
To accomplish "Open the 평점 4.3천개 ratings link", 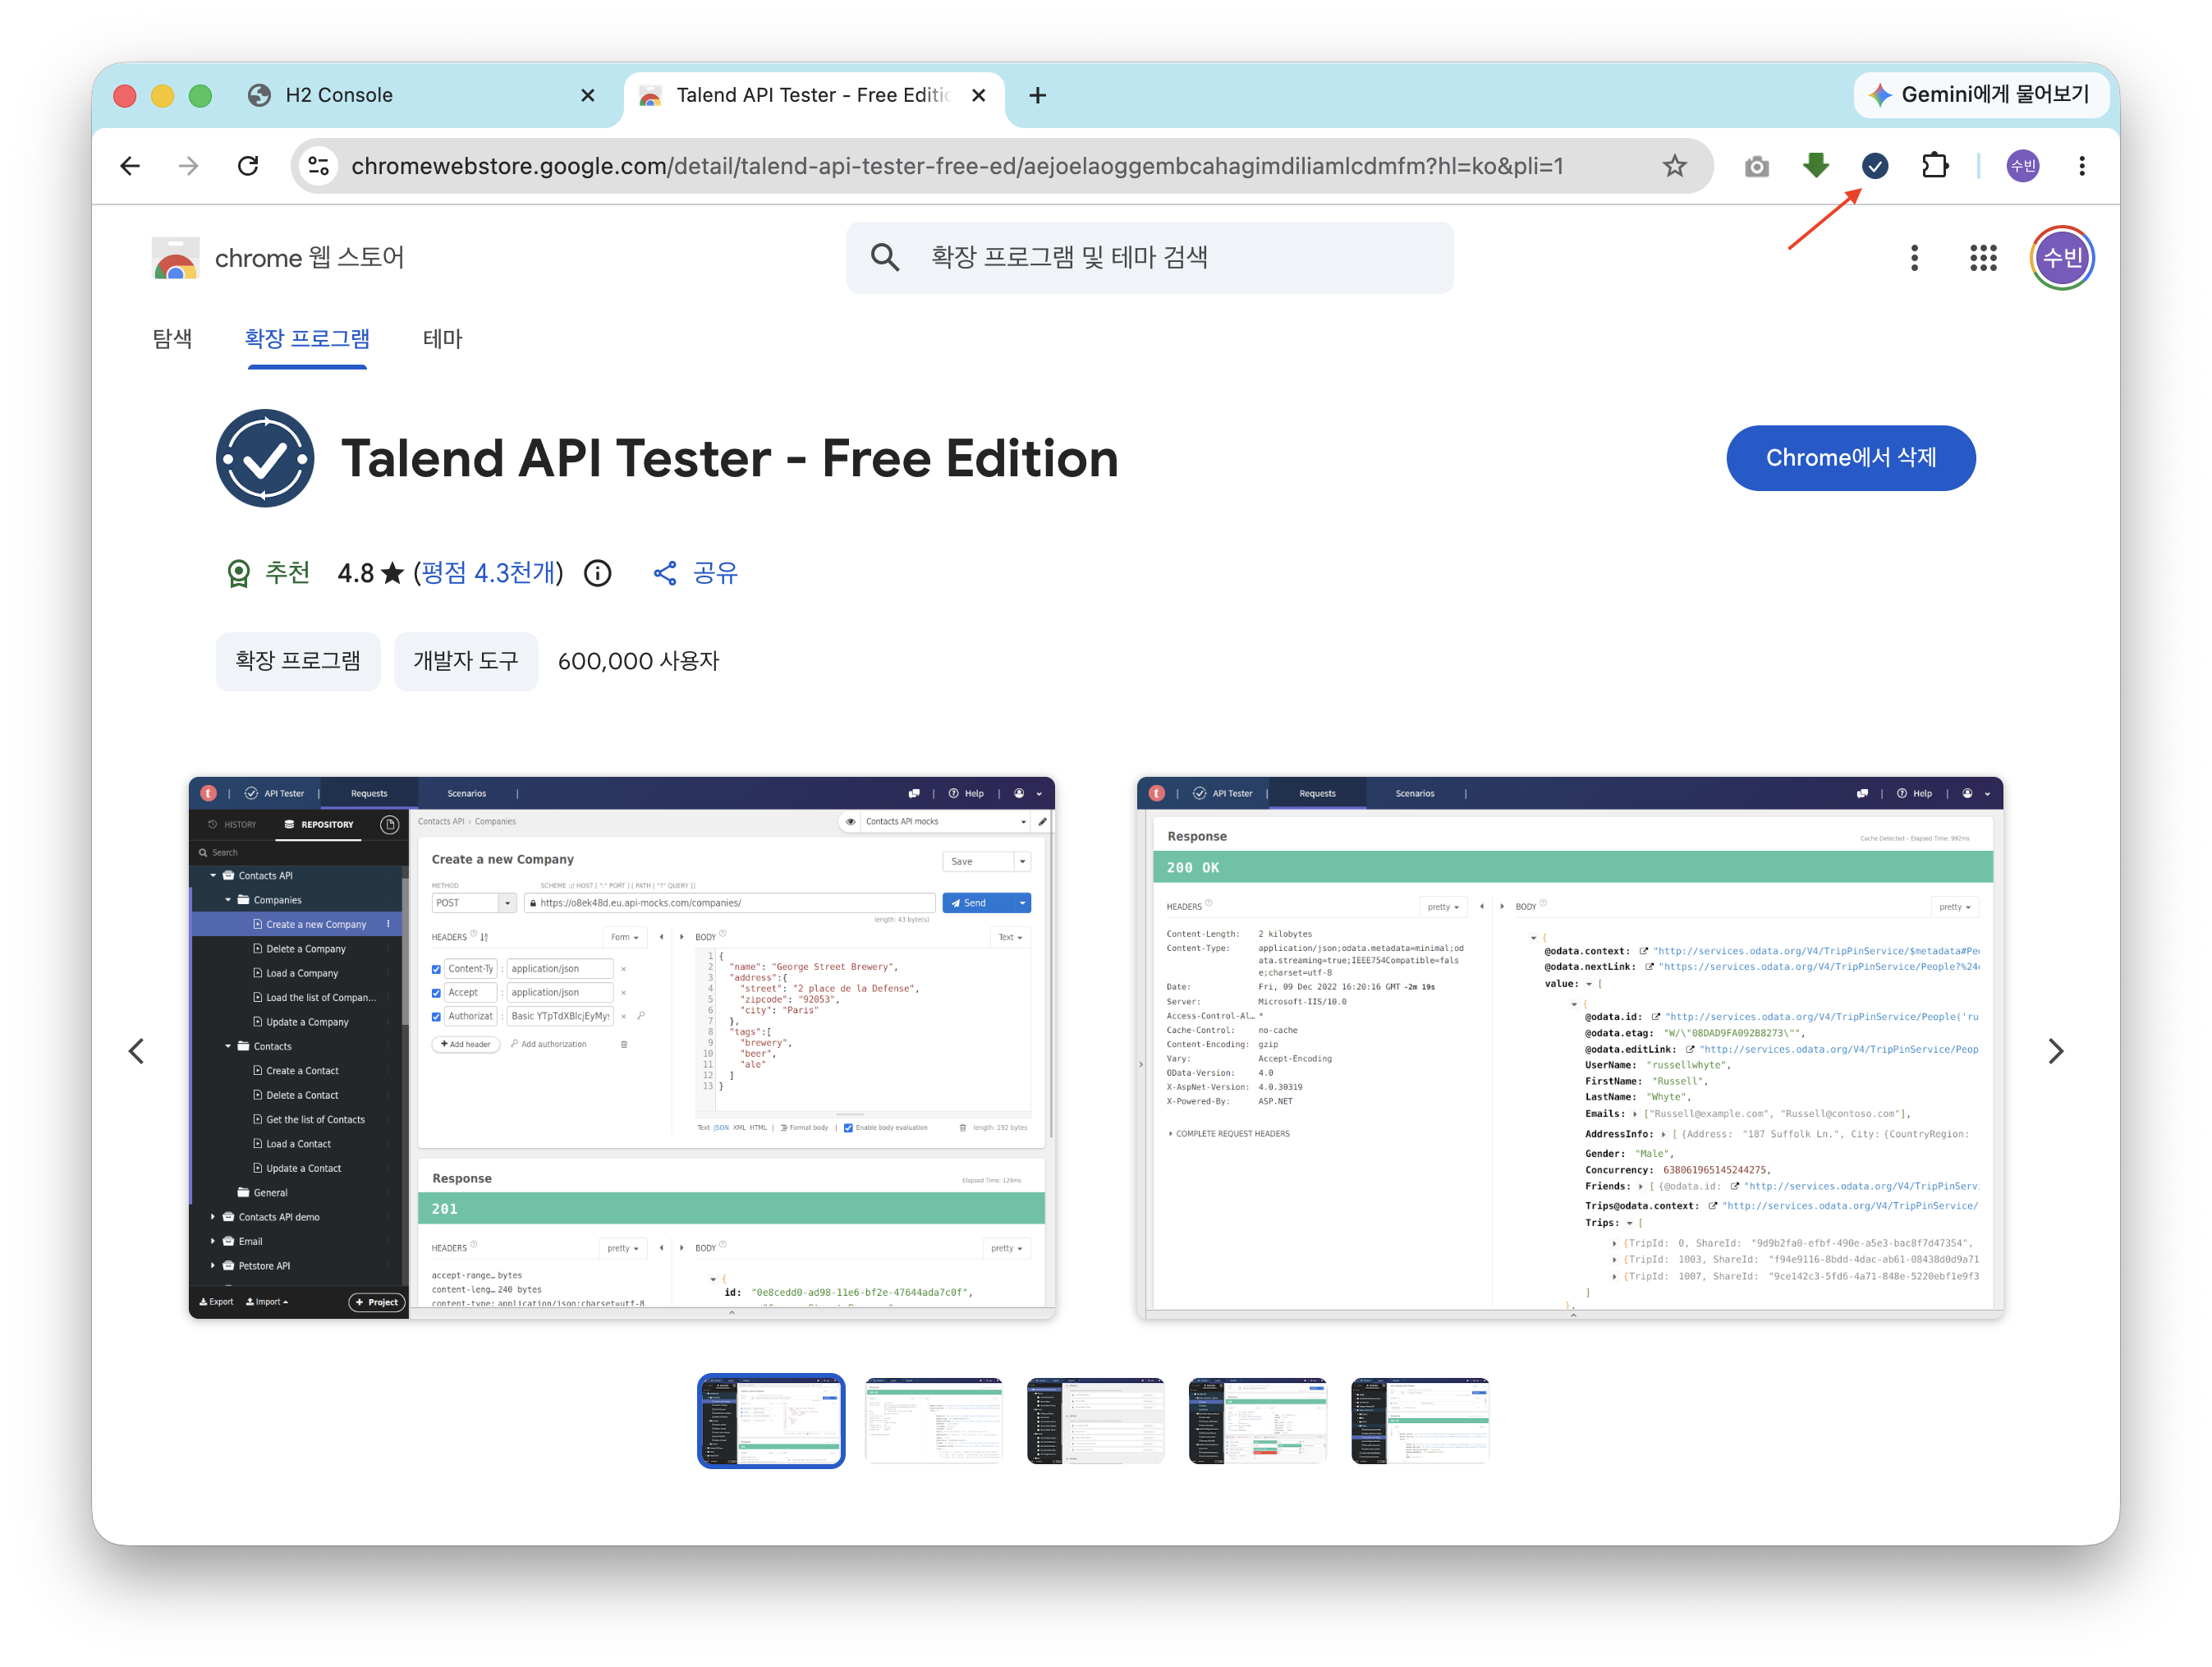I will click(488, 573).
